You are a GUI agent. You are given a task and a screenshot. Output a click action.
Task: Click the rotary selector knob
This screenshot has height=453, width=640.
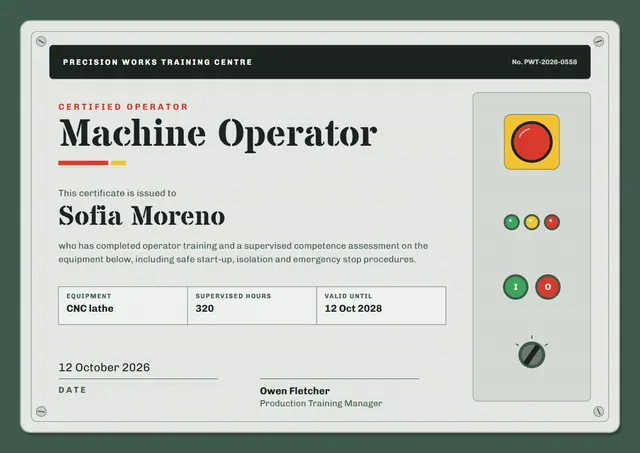click(x=531, y=355)
